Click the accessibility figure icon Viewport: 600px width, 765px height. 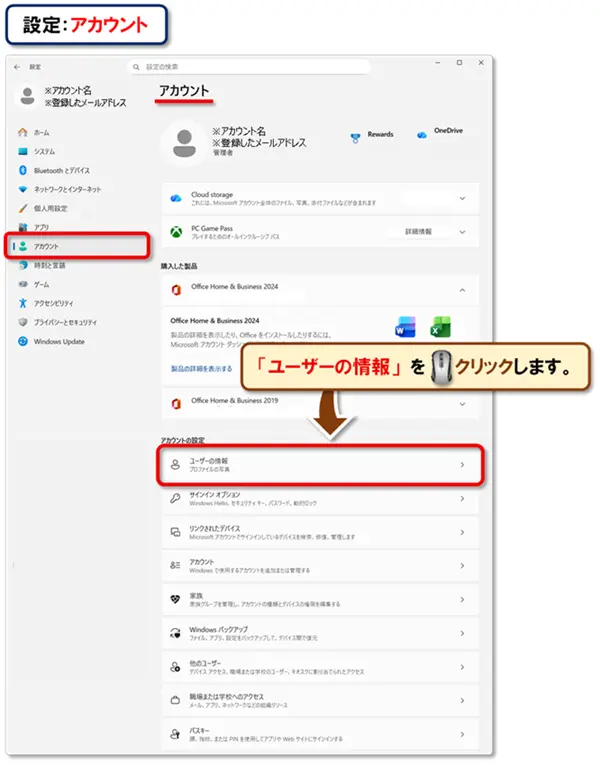[22, 303]
